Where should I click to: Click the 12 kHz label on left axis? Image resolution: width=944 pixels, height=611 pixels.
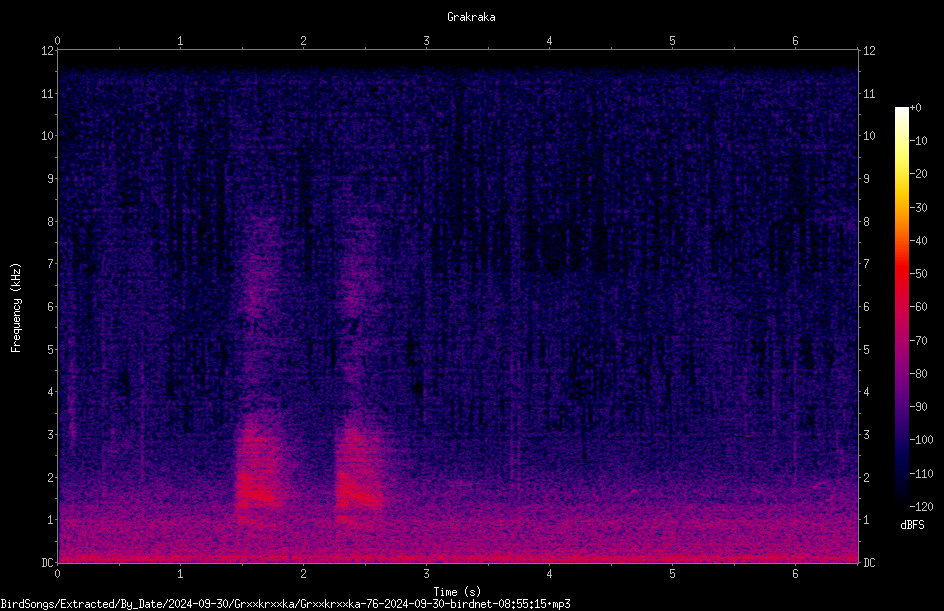click(x=47, y=51)
